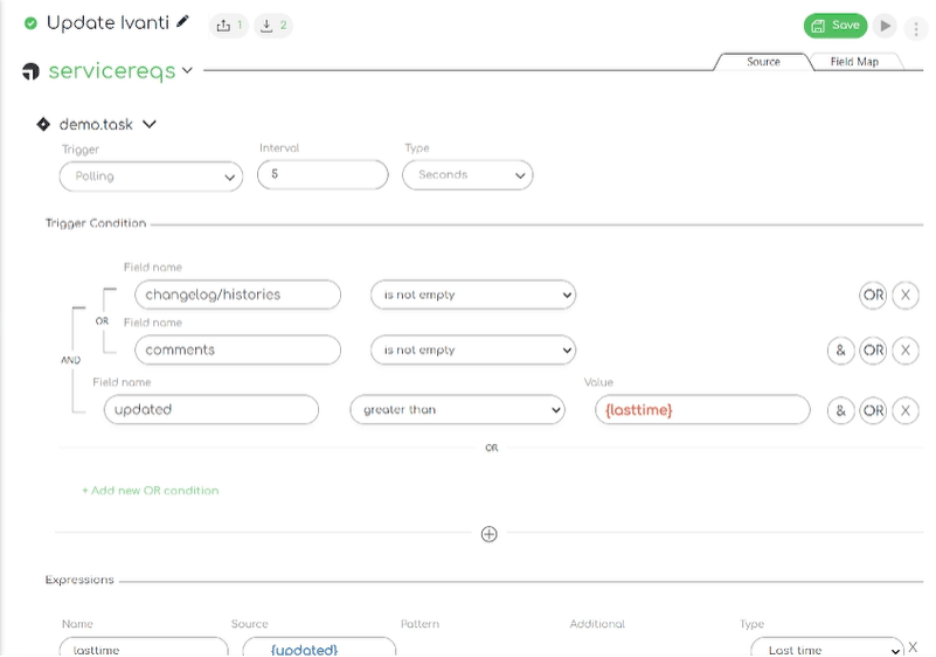Screen dimensions: 936x657
Task: Click the updated field name input
Action: (x=211, y=409)
